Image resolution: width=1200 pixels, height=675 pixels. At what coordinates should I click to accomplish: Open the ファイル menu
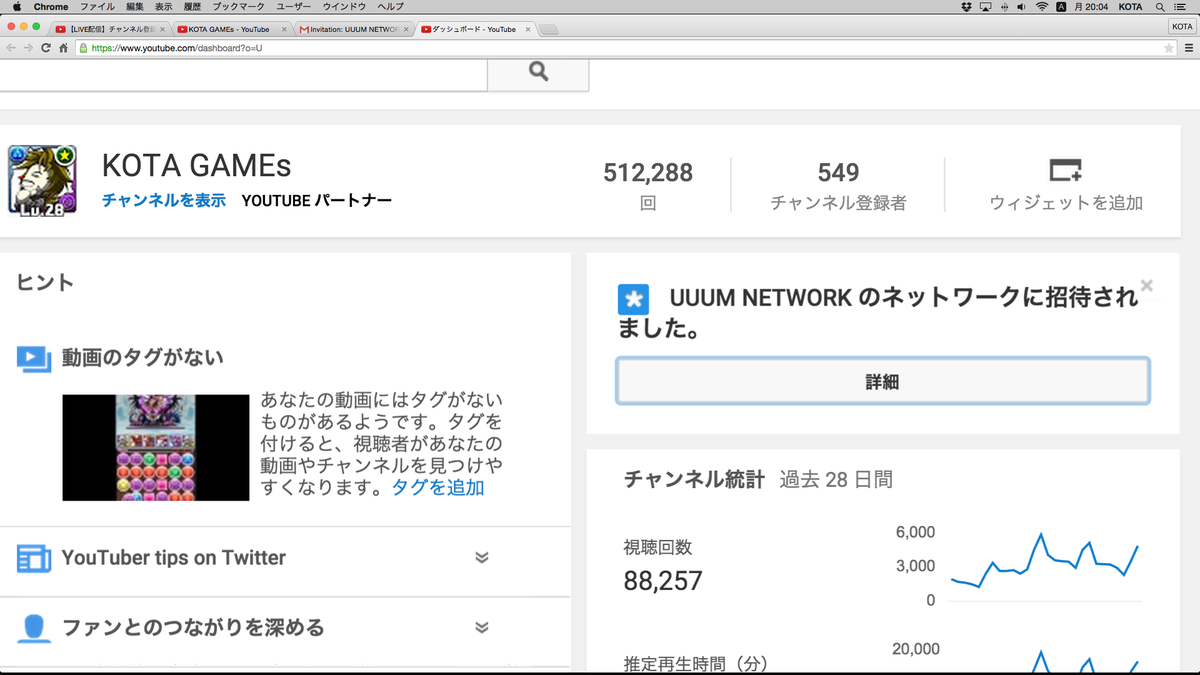pyautogui.click(x=98, y=7)
